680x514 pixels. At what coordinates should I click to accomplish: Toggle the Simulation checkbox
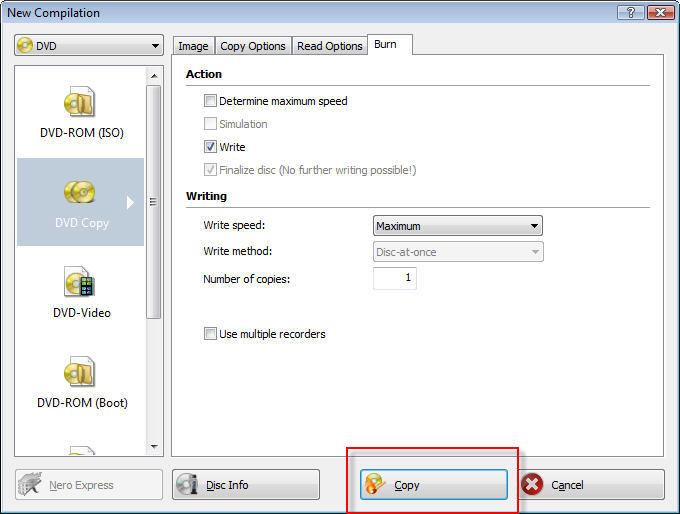click(210, 124)
